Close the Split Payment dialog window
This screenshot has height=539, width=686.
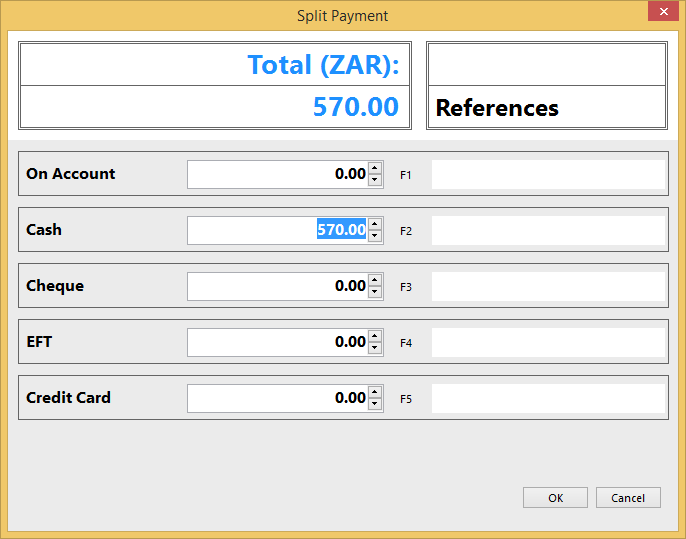coord(661,14)
